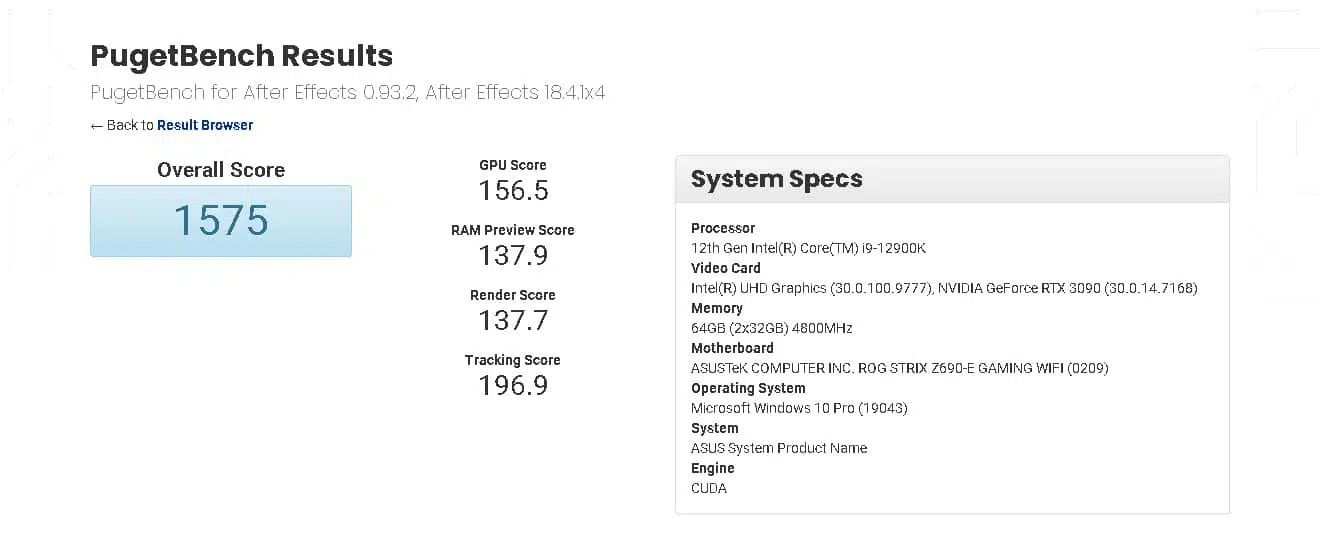Viewport: 1320px width, 556px height.
Task: Select the overall score box 1575
Action: point(221,220)
